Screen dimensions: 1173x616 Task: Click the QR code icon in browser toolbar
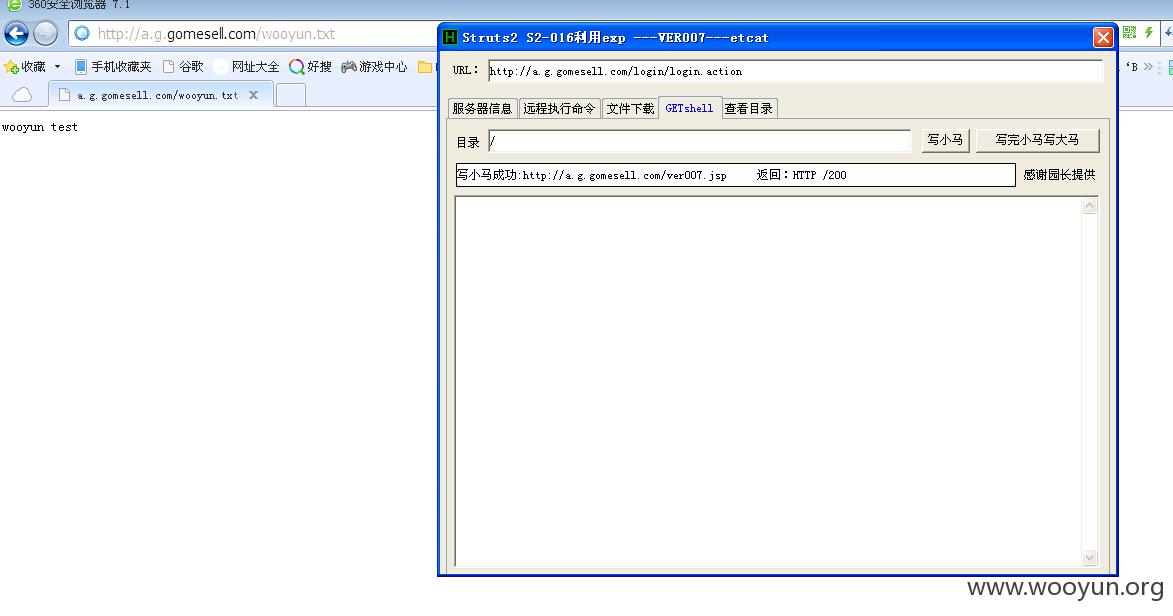(1130, 32)
